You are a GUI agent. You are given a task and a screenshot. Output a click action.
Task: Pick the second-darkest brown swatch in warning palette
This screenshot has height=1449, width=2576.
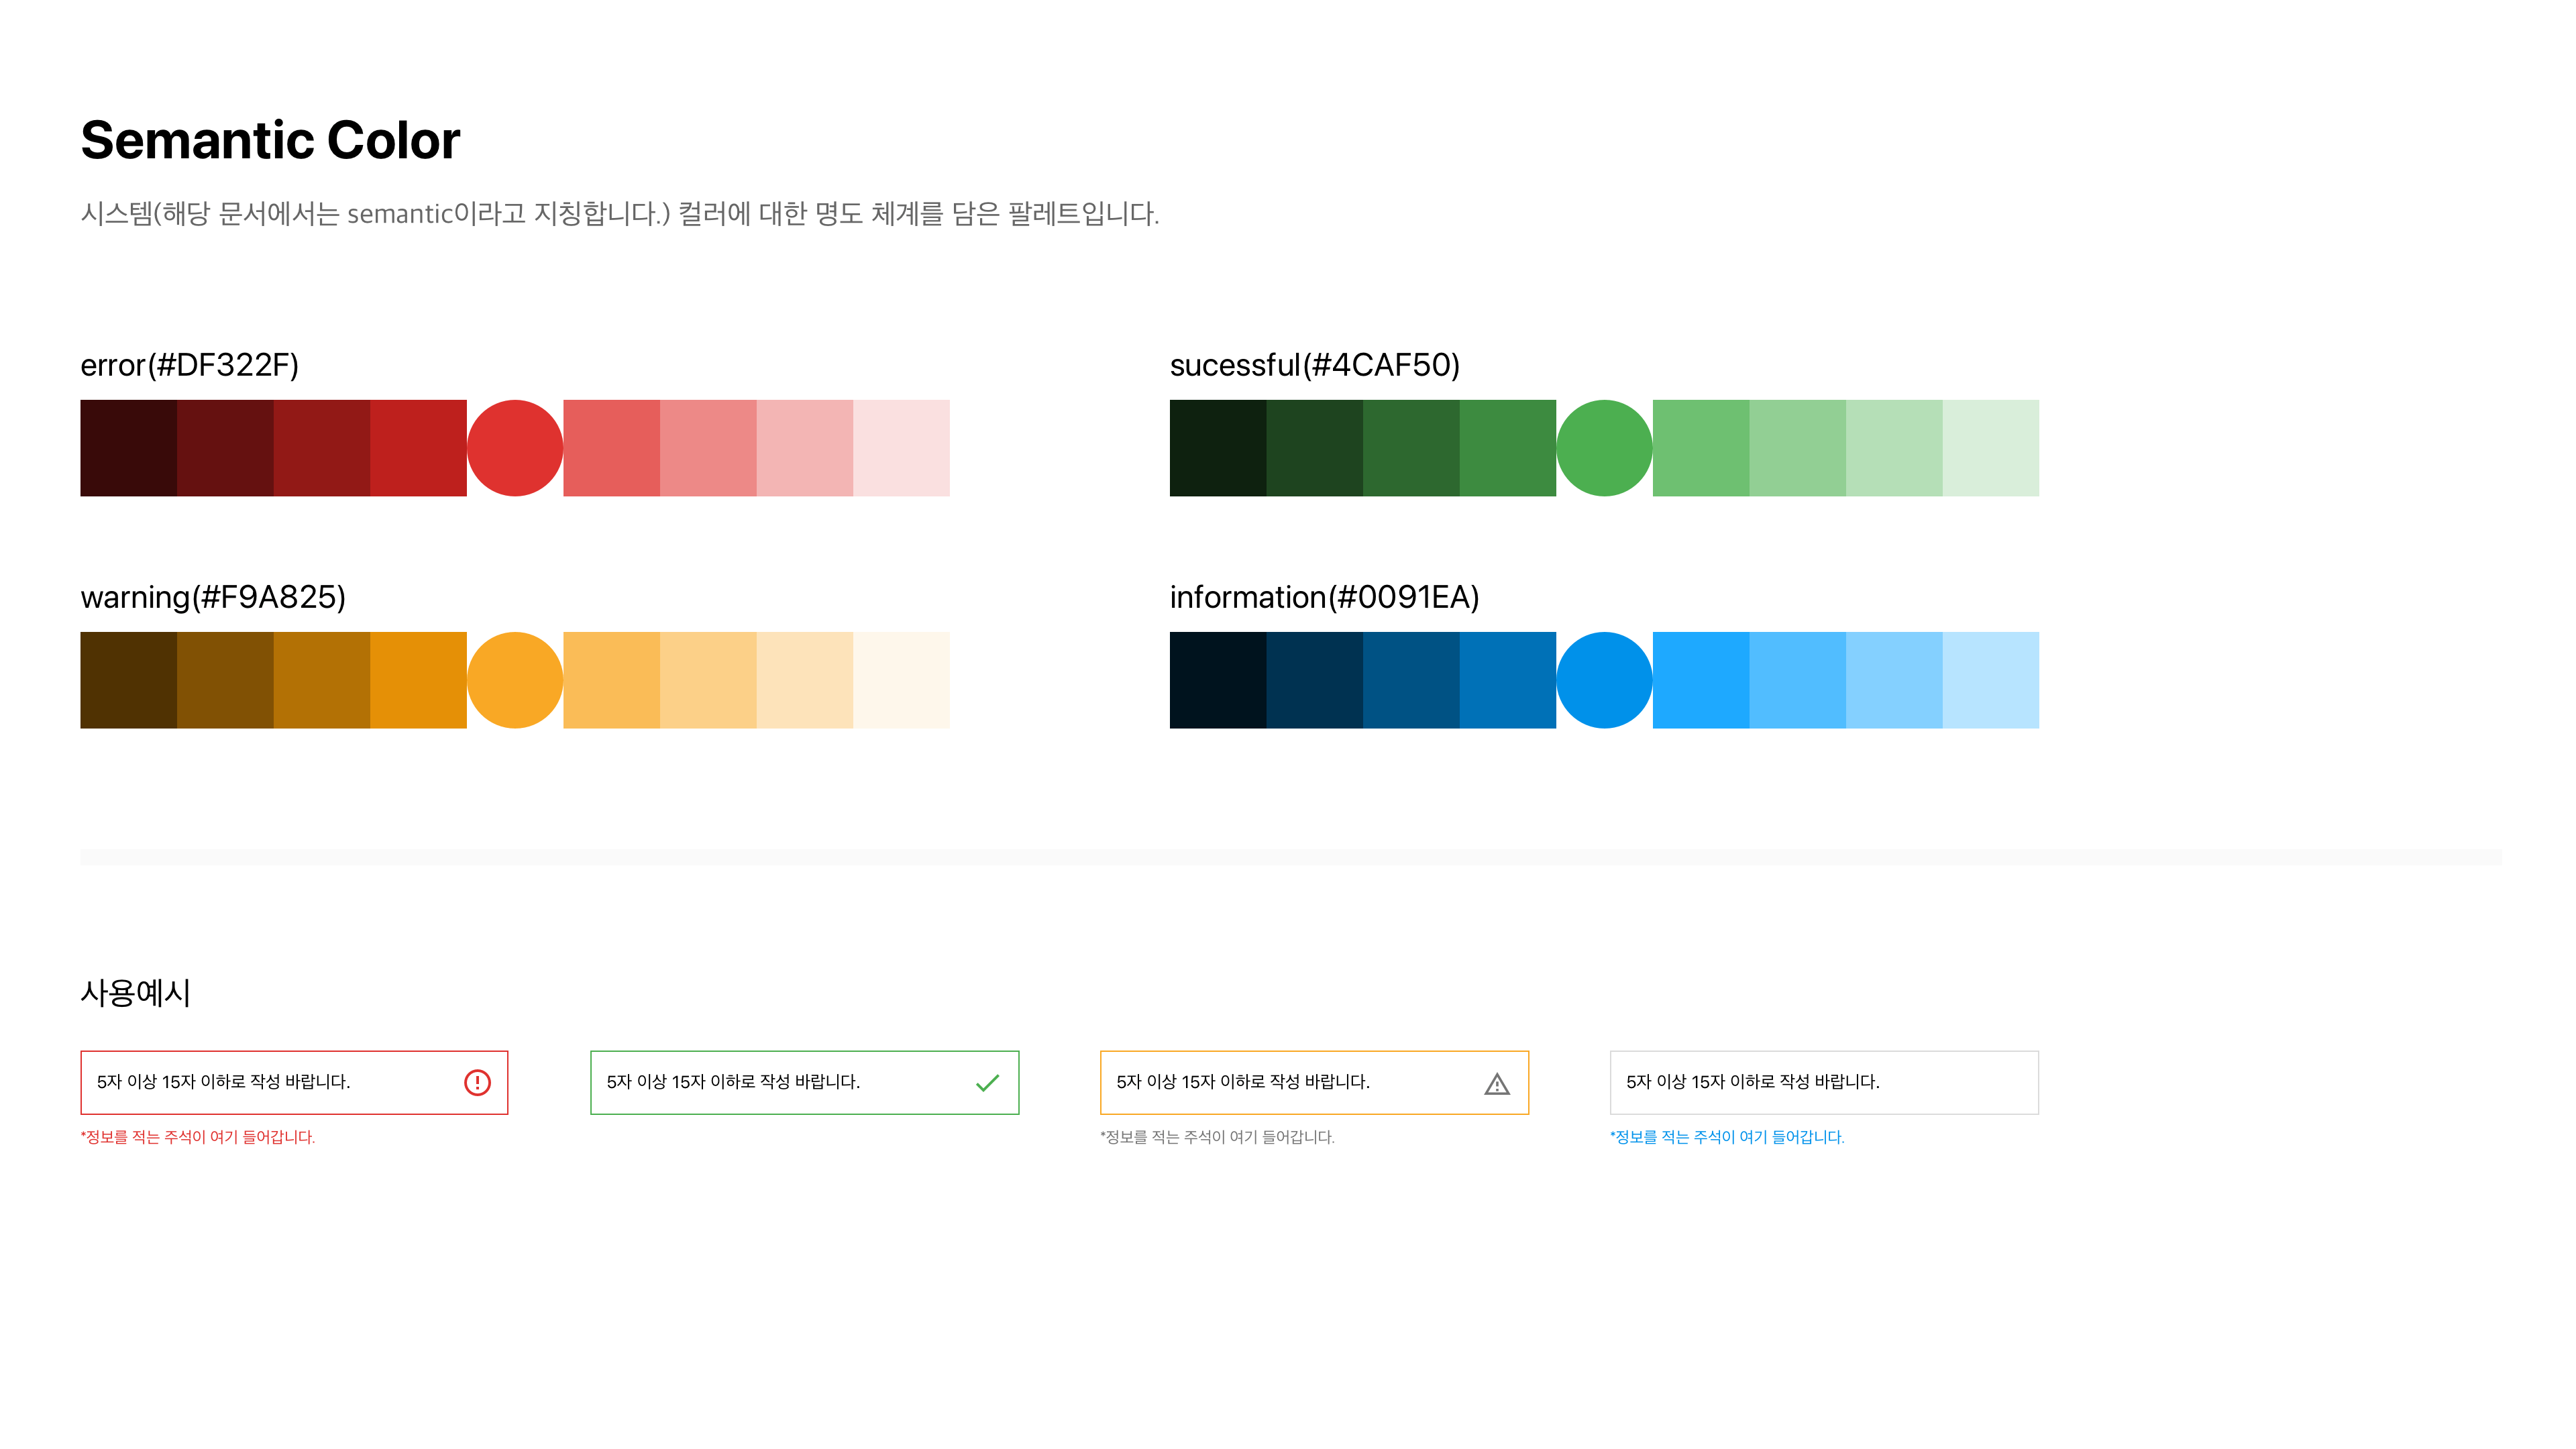pos(225,680)
